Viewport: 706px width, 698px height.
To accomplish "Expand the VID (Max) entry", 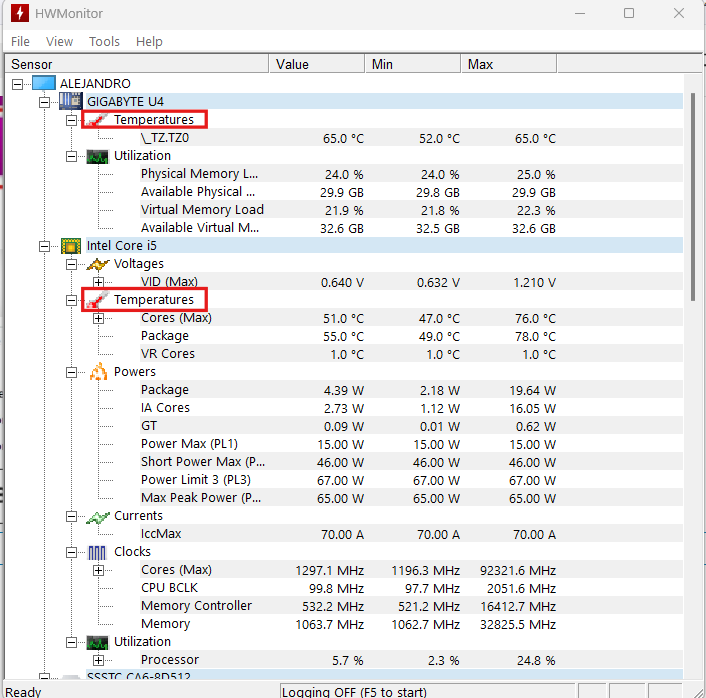I will [x=98, y=282].
